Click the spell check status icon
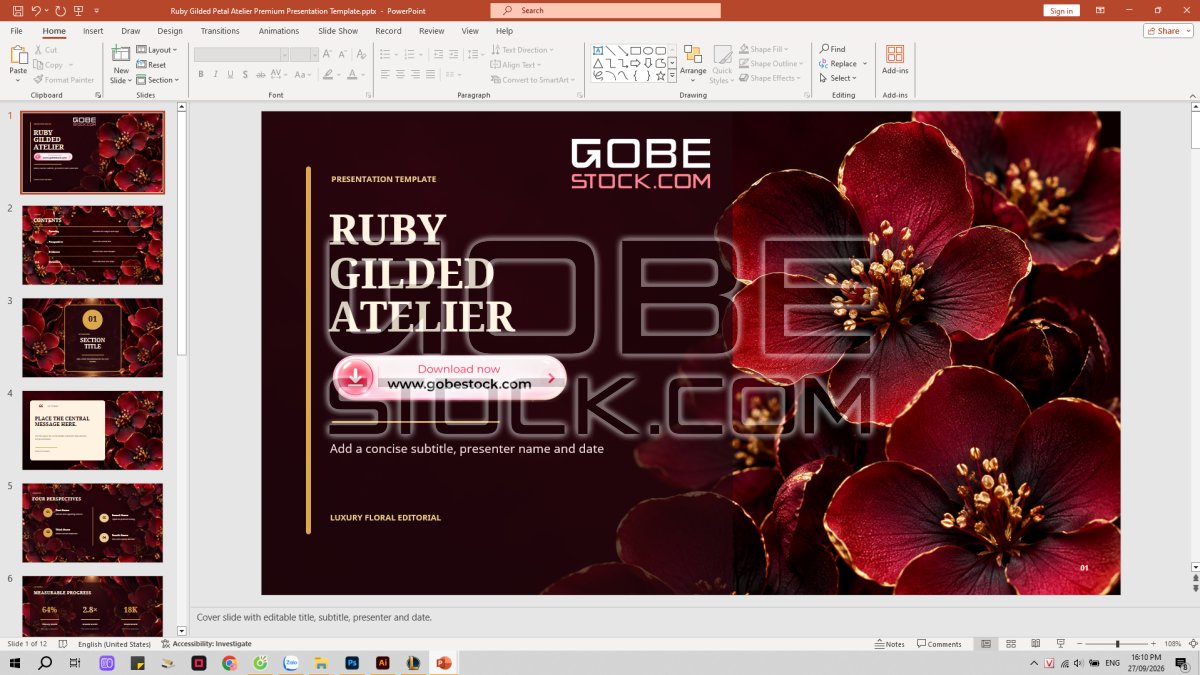 point(63,644)
